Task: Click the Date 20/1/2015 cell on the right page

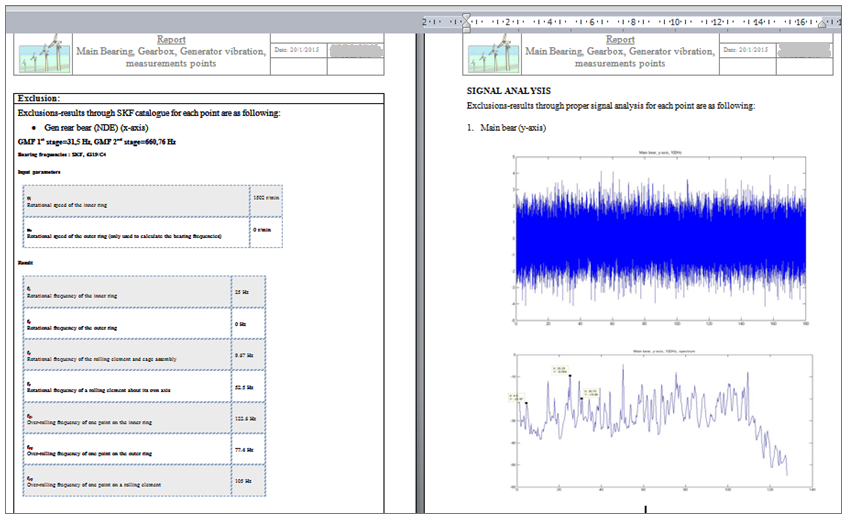Action: (x=747, y=50)
